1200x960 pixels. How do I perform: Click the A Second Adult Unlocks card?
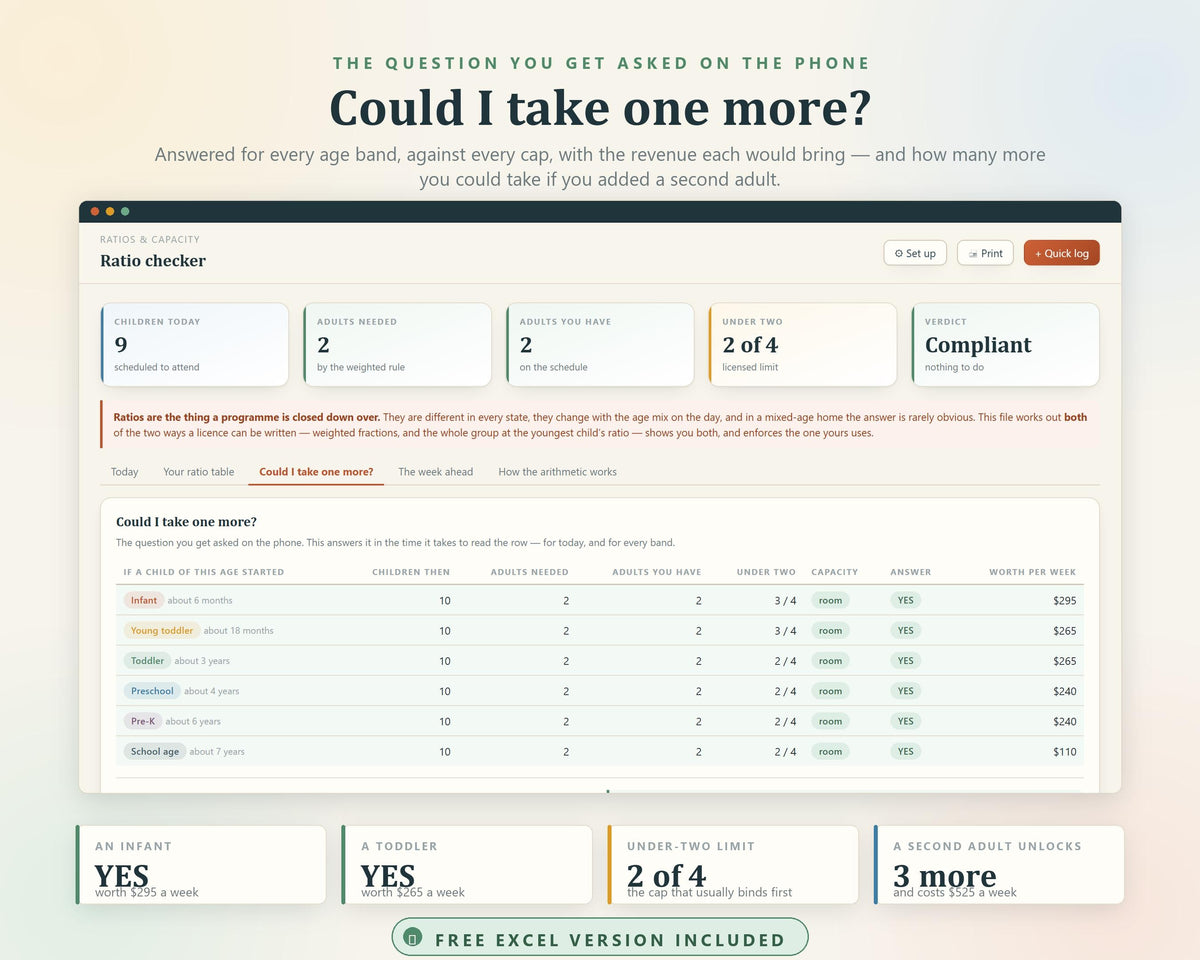point(999,865)
